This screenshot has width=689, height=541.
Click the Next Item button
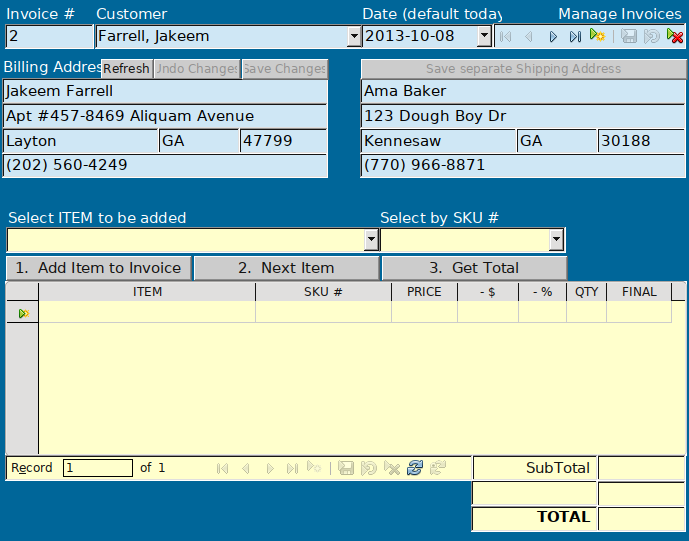click(x=286, y=268)
